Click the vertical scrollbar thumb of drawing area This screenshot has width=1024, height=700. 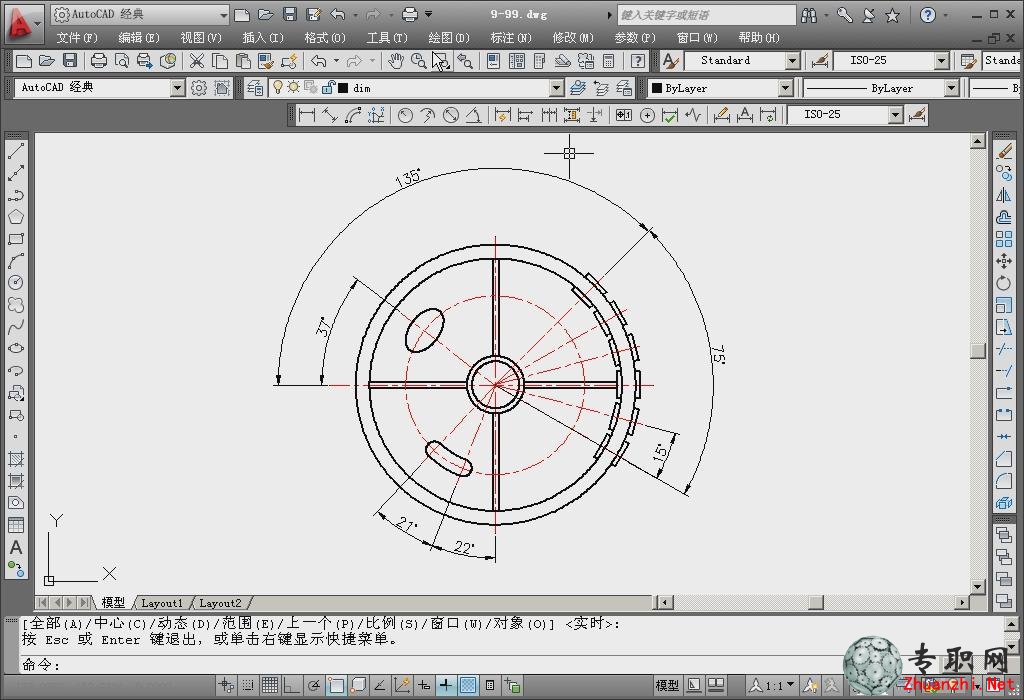[978, 351]
